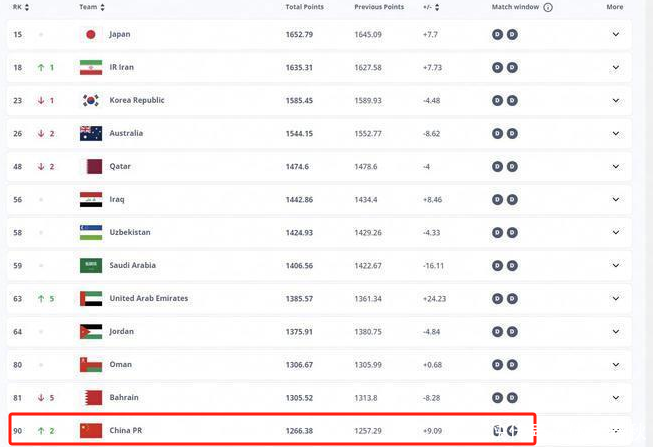
Task: Click the Match window info icon
Action: click(x=548, y=7)
